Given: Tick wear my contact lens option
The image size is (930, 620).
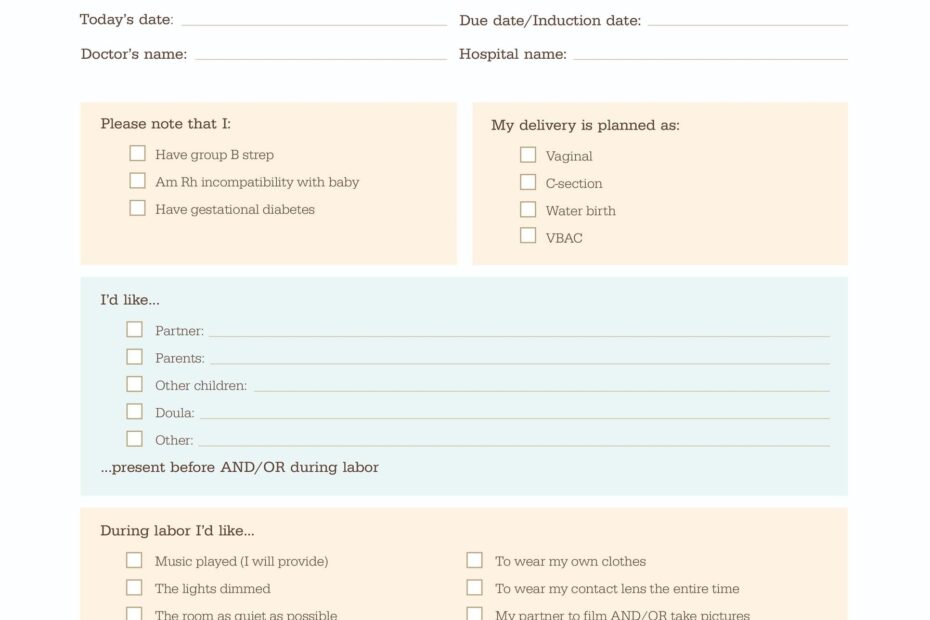Looking at the screenshot, I should coord(474,587).
